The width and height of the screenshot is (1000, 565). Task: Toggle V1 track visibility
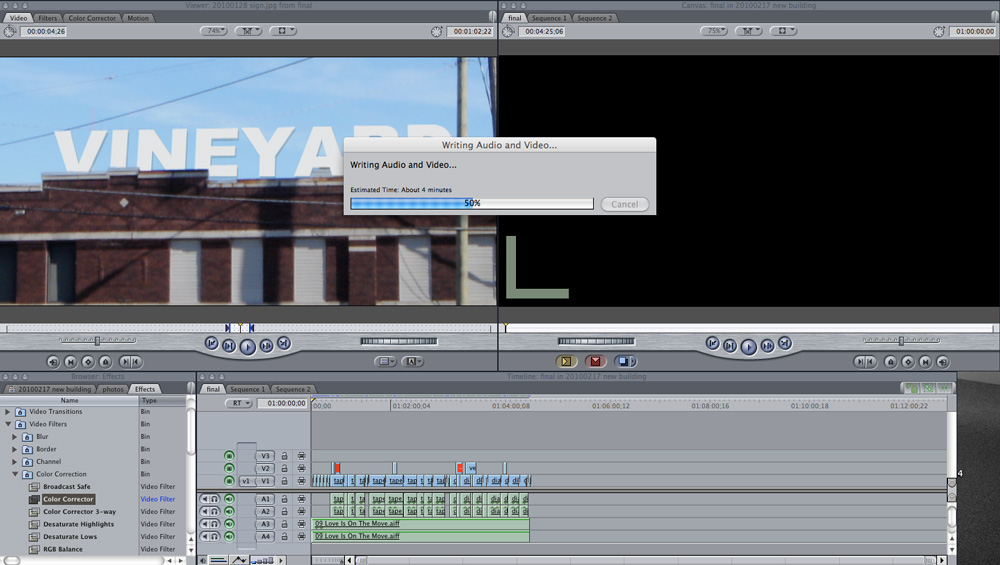229,481
